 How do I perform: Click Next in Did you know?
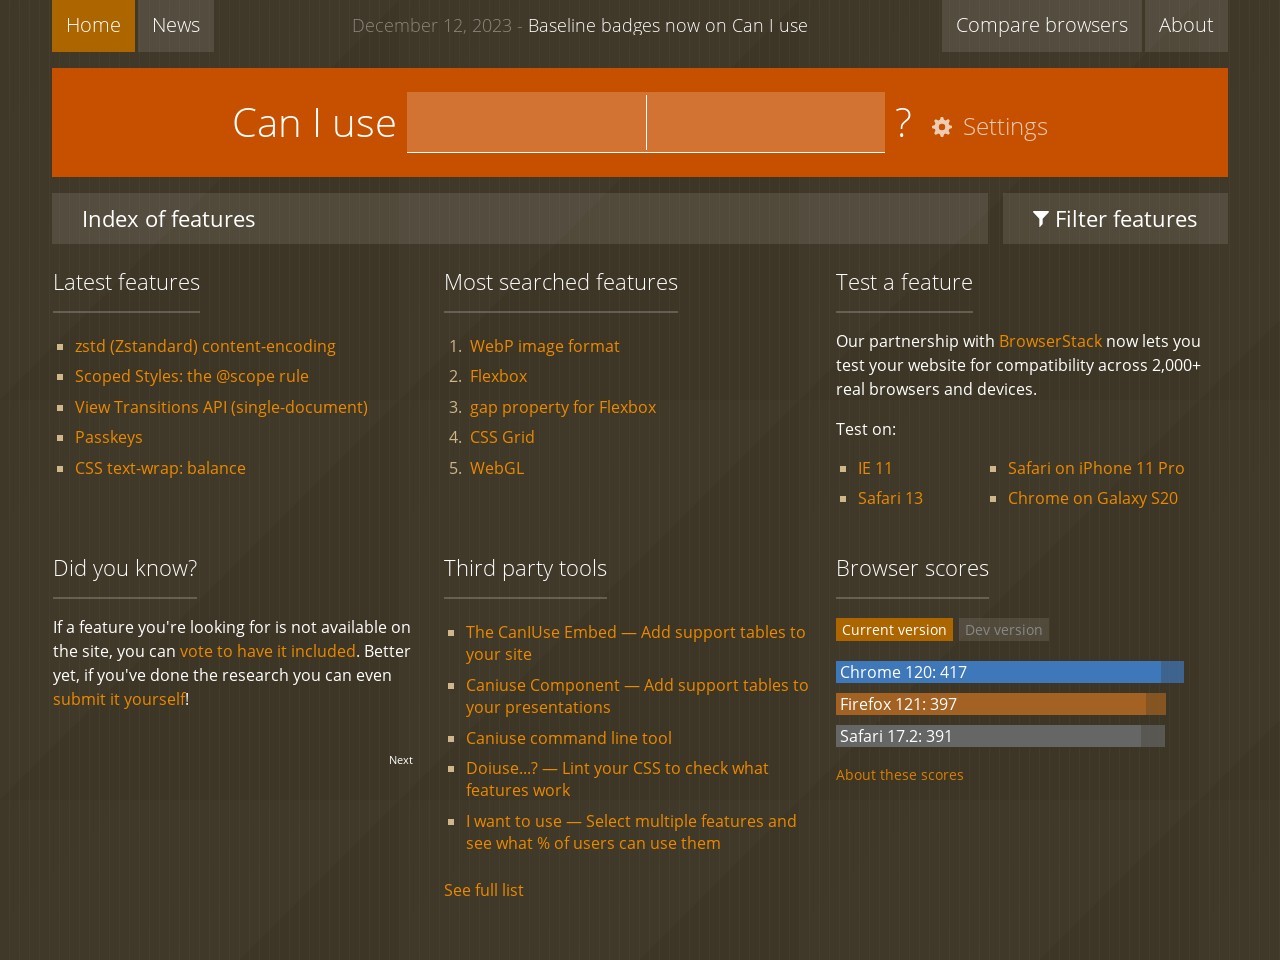(400, 760)
